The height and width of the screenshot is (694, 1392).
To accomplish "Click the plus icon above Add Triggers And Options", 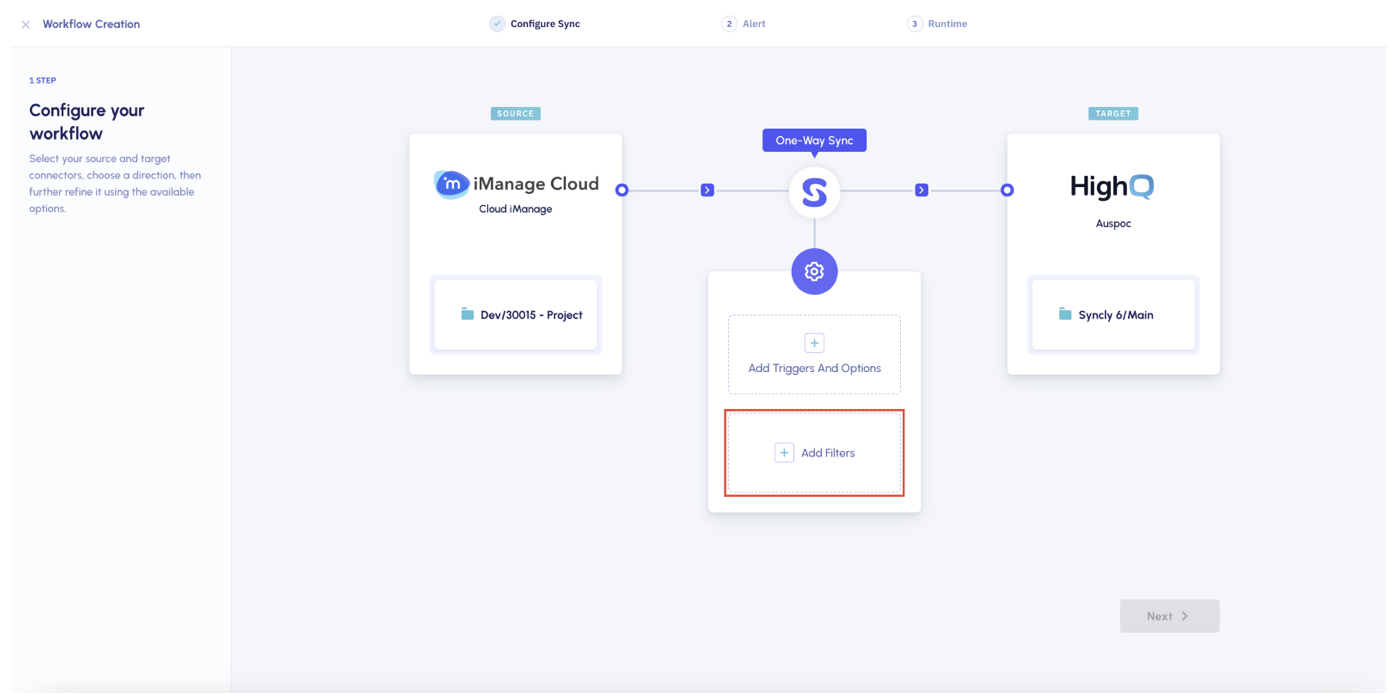I will click(x=814, y=343).
